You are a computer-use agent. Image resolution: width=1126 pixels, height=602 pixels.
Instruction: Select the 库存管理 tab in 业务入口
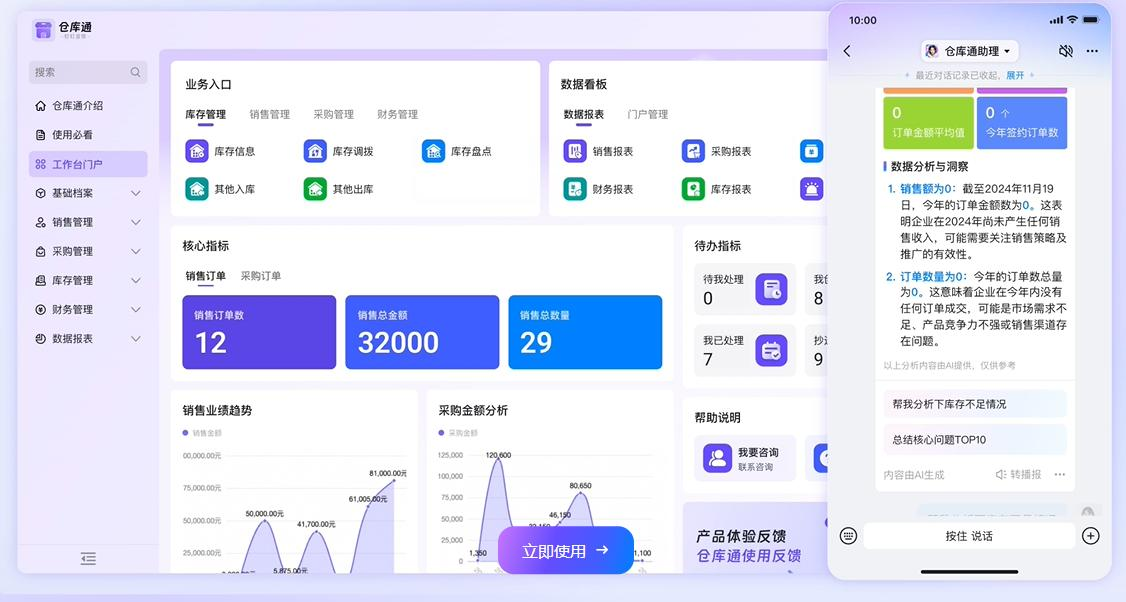tap(205, 114)
